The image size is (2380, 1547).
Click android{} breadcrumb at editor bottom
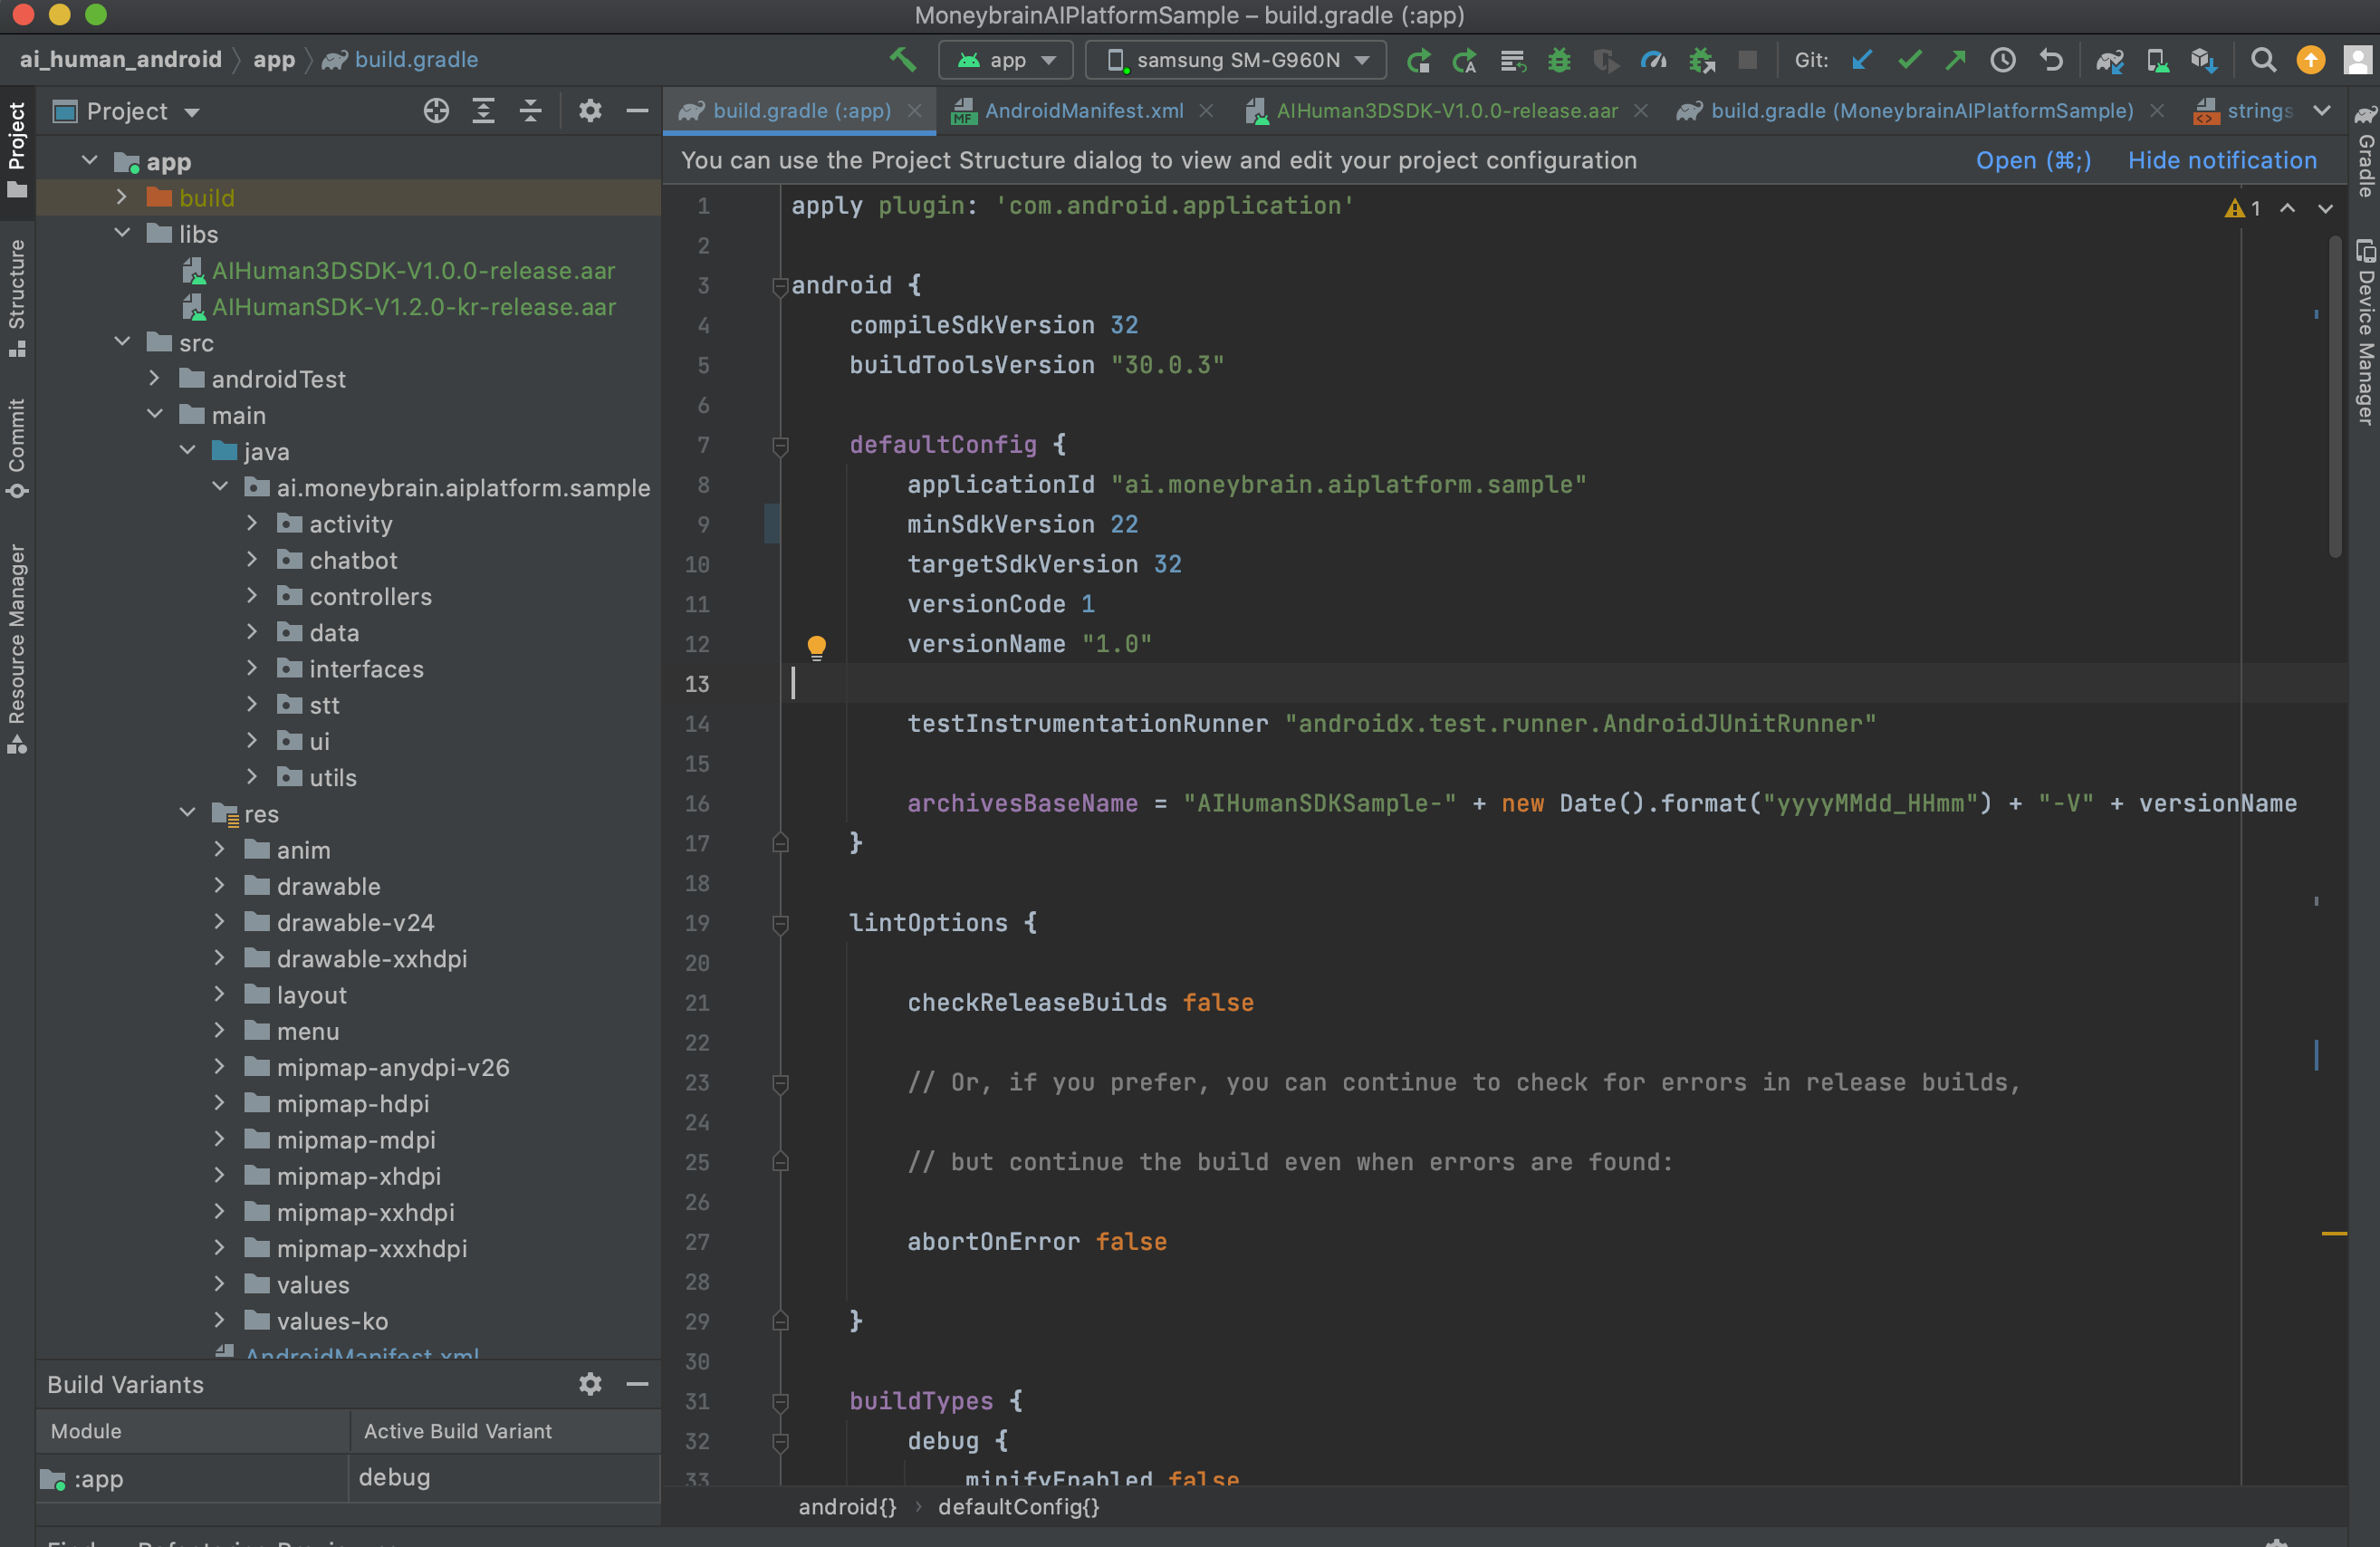point(847,1507)
